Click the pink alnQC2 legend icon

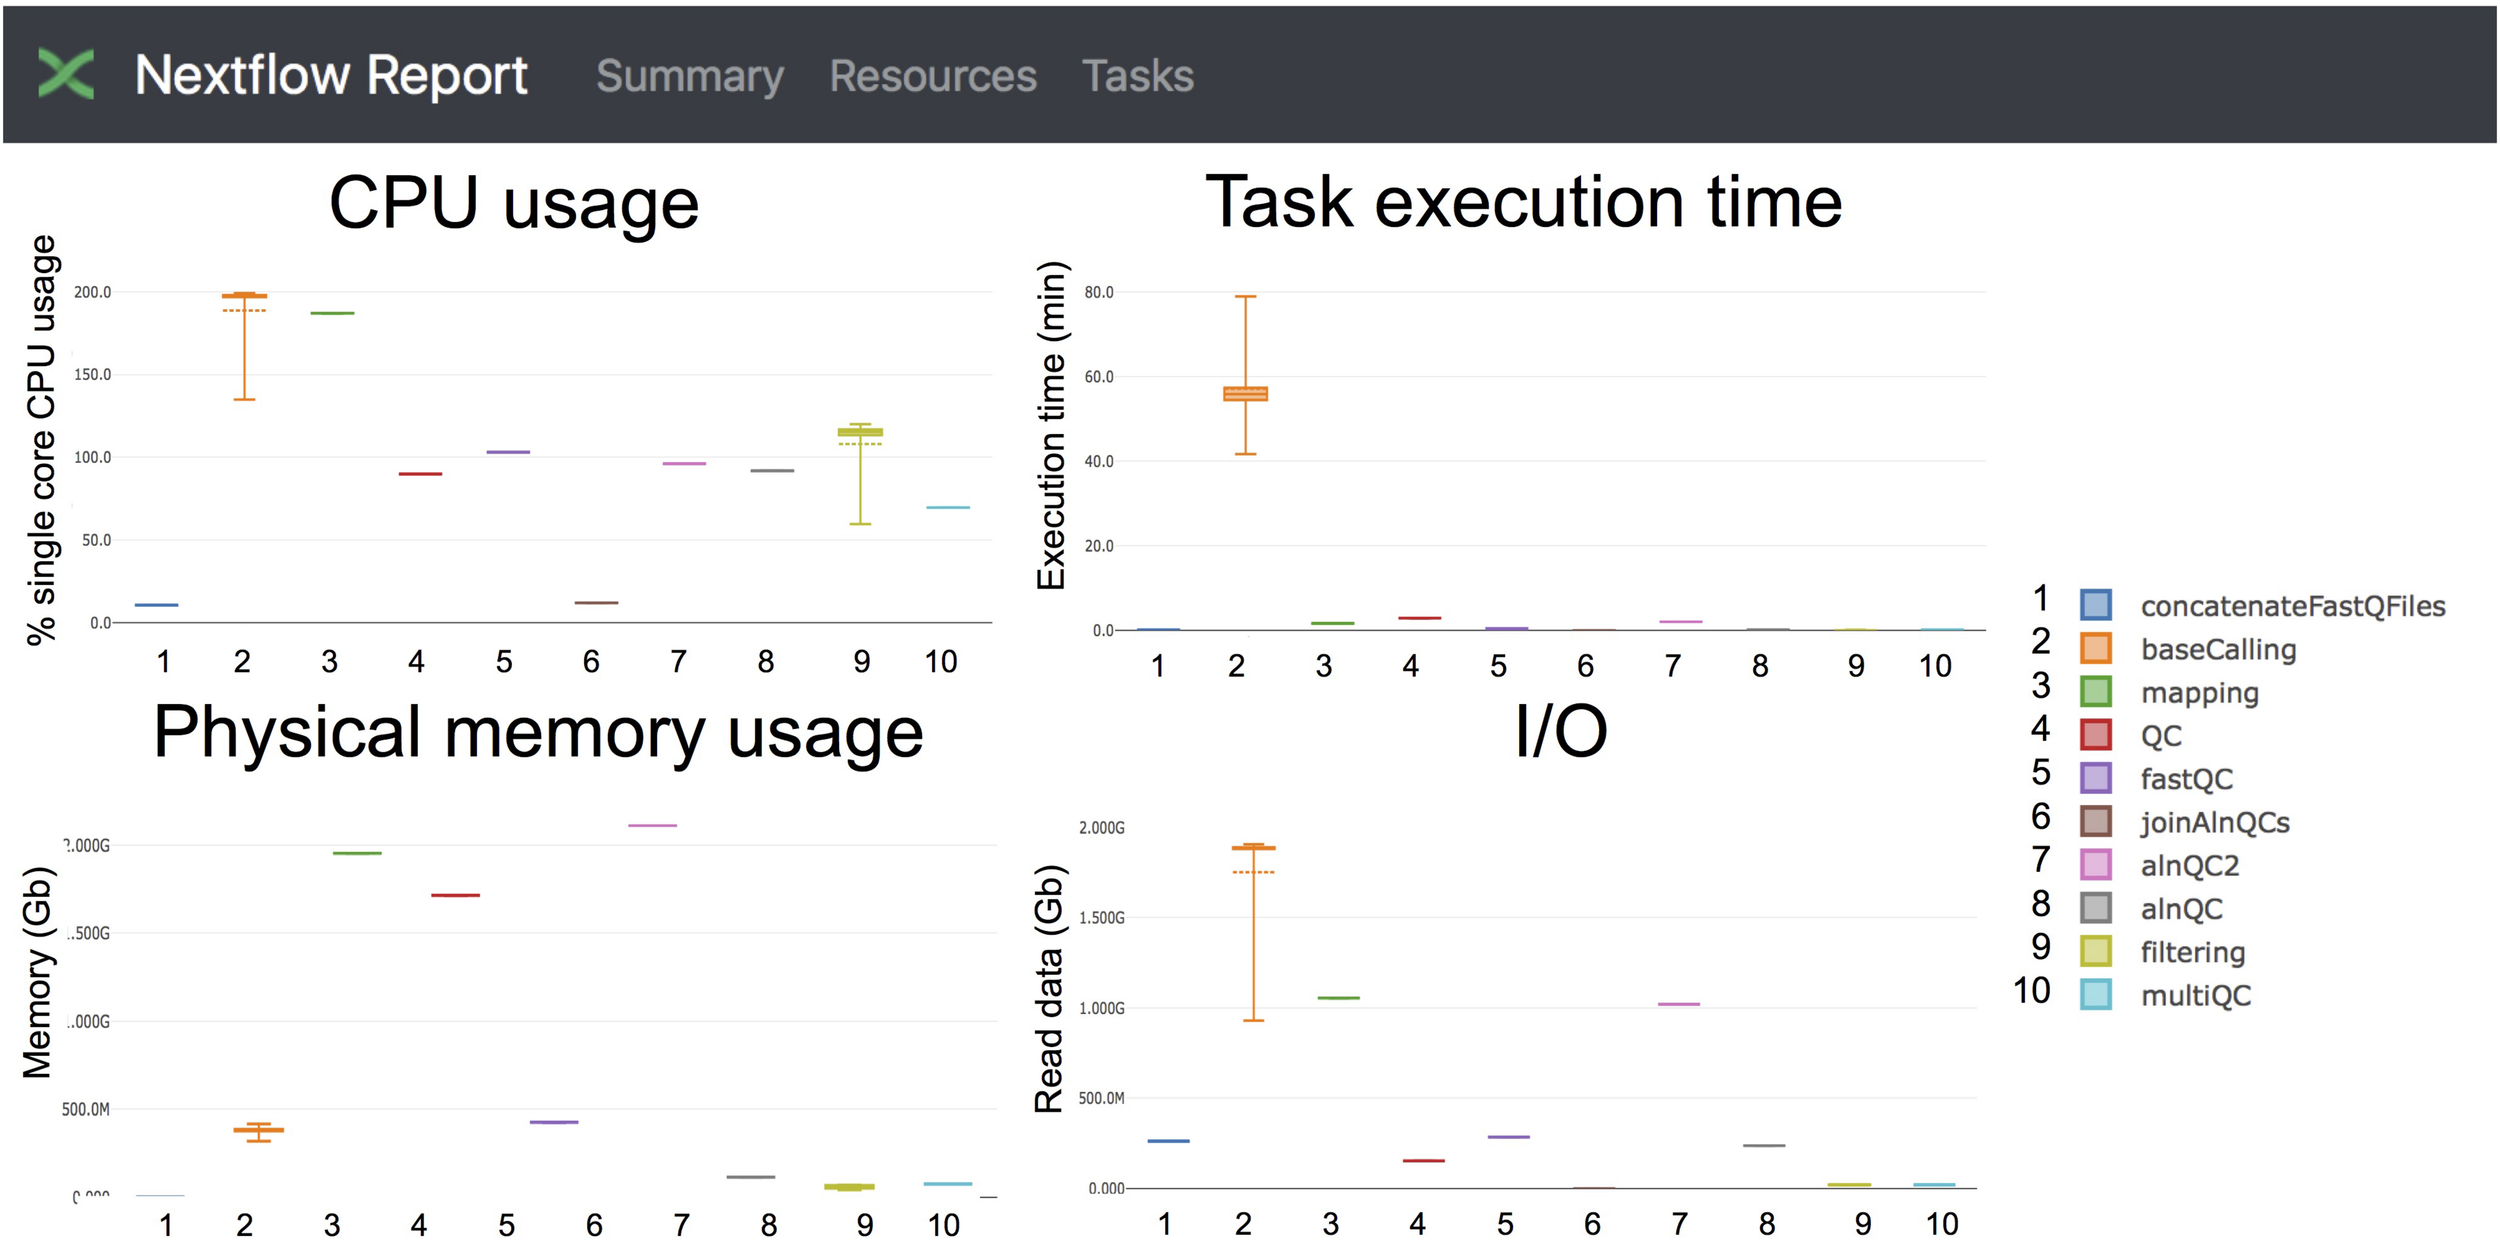click(2095, 865)
